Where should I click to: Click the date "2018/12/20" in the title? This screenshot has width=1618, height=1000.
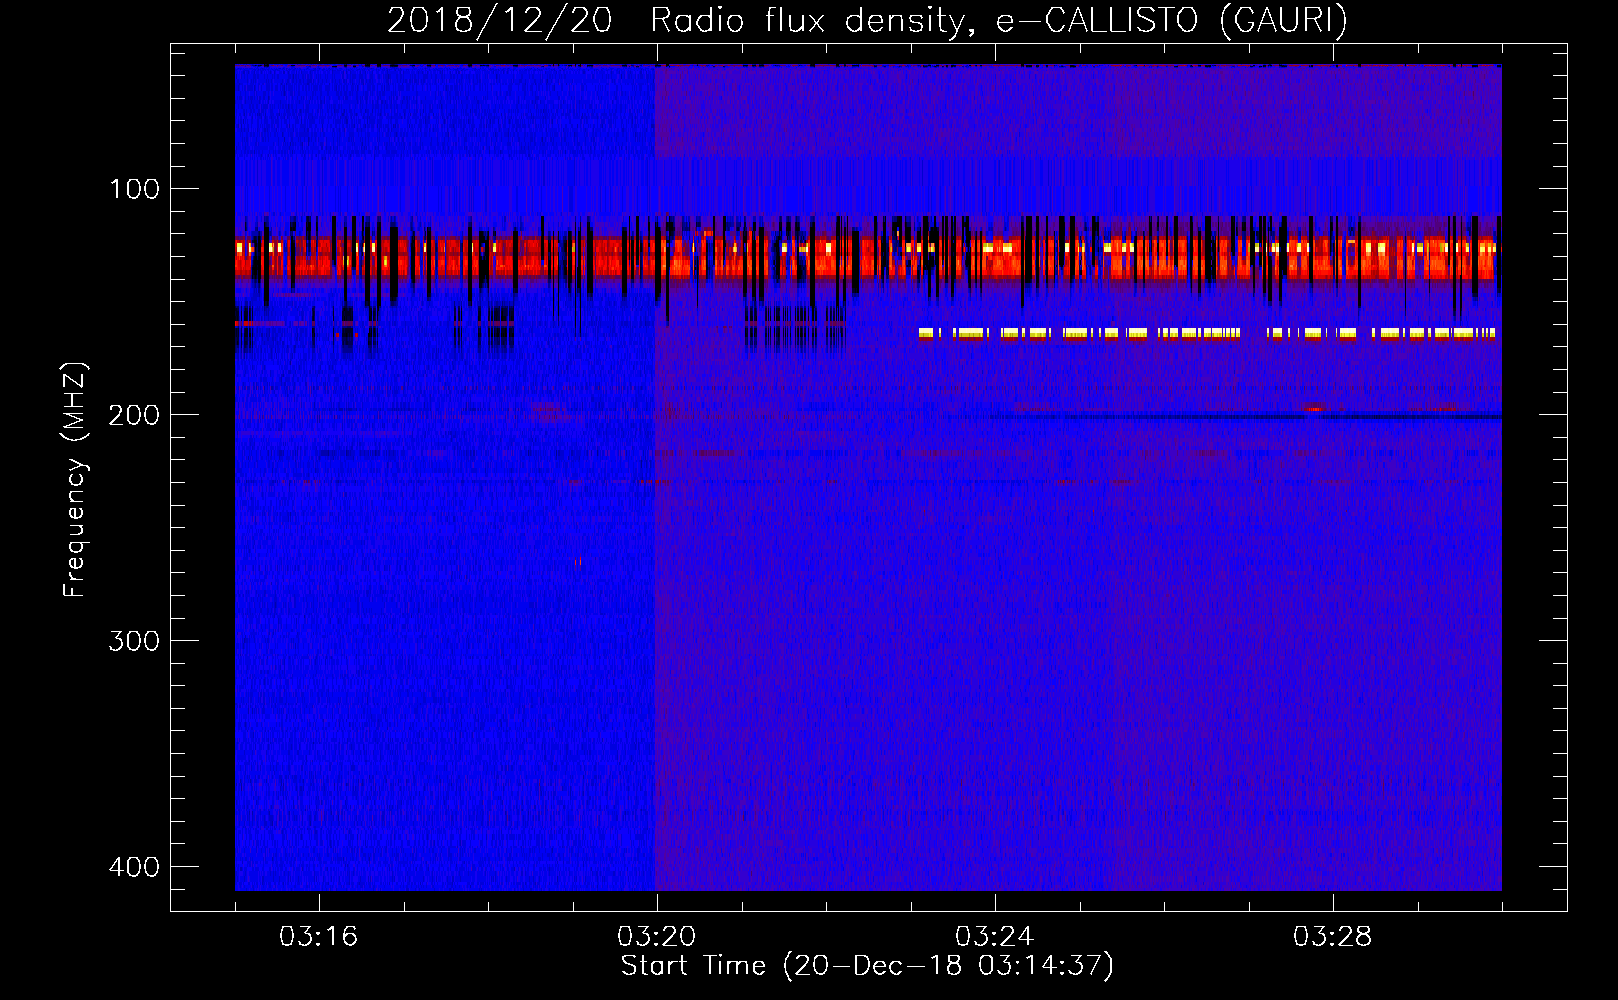[x=499, y=21]
